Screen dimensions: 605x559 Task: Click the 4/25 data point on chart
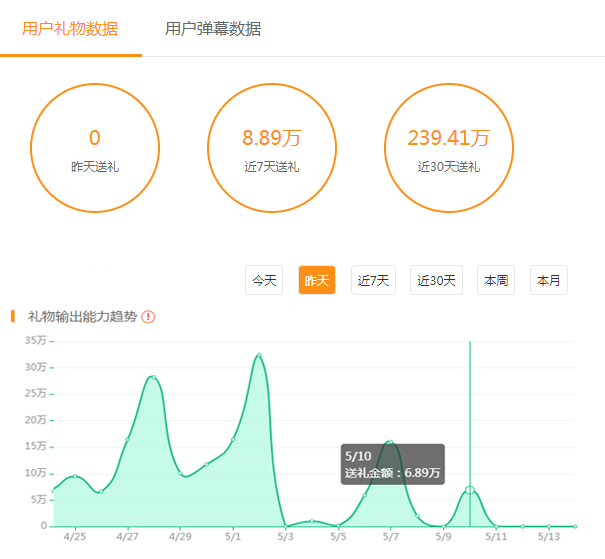75,476
